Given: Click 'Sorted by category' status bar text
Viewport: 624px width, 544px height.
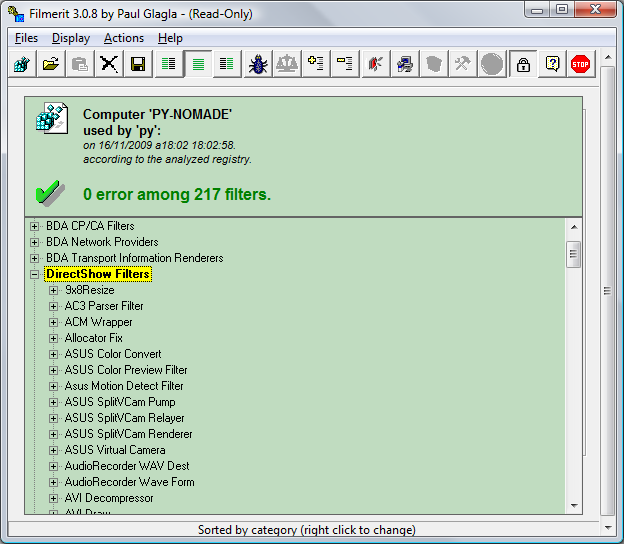Looking at the screenshot, I should (307, 530).
